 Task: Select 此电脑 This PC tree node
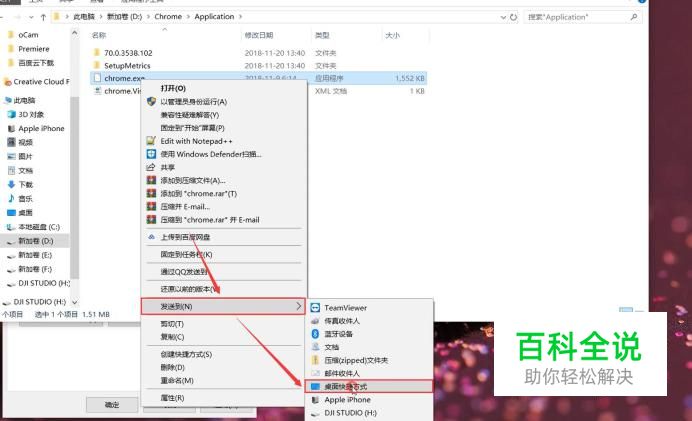click(24, 100)
